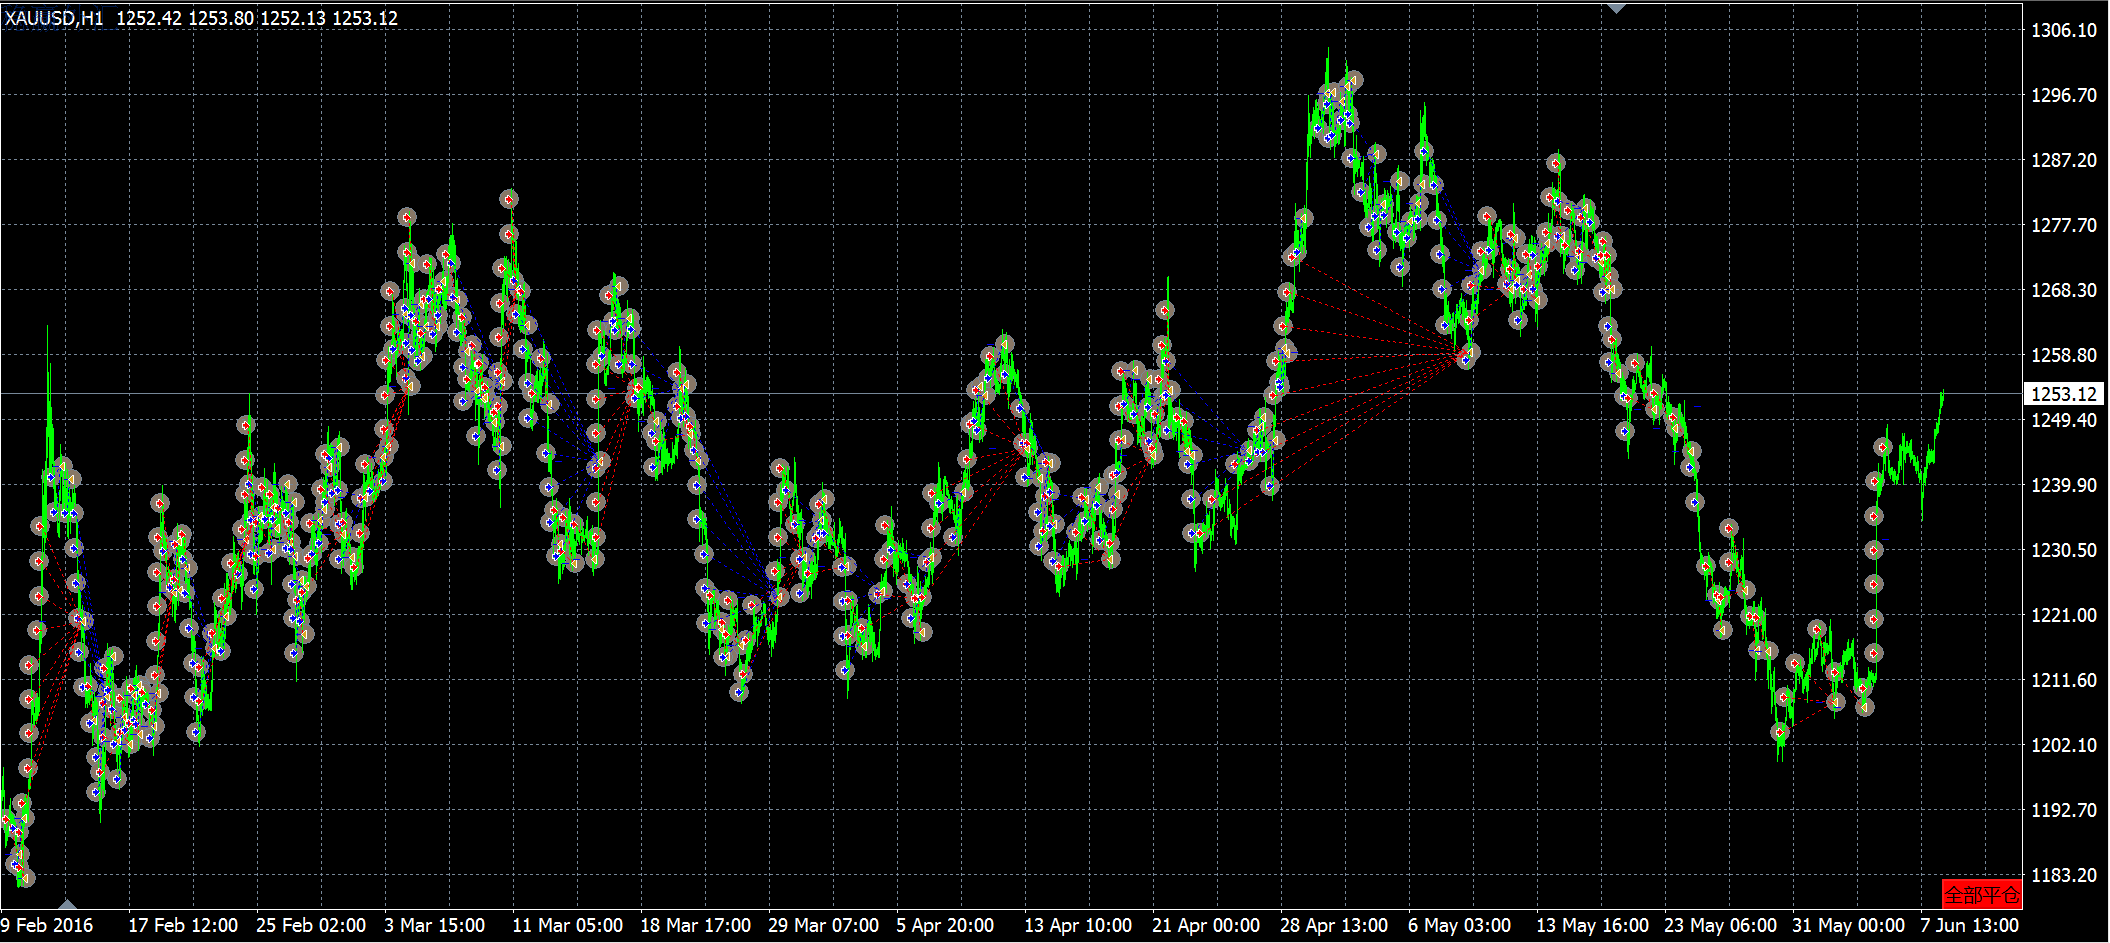Click the 1296.70 price axis label
Viewport: 2110px width, 943px height.
click(2064, 95)
